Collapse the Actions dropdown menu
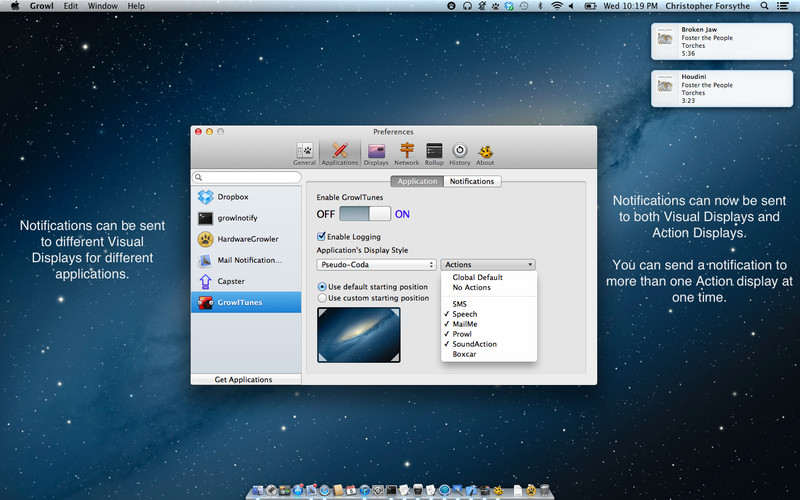This screenshot has height=500, width=800. click(x=487, y=265)
